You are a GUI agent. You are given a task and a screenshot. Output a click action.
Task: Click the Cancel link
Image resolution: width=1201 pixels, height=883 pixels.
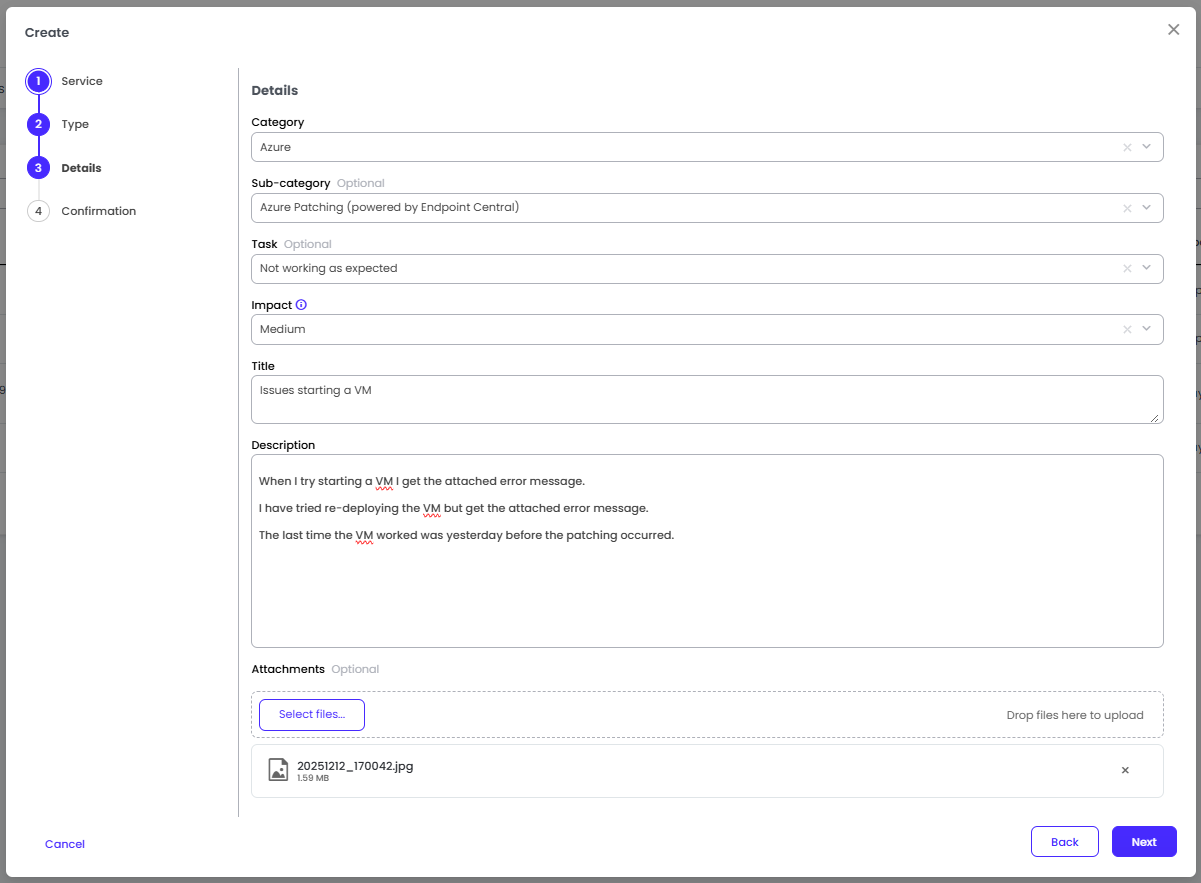click(65, 844)
